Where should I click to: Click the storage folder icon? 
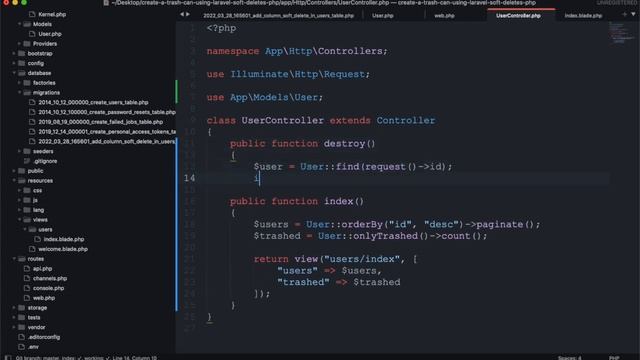[22, 308]
